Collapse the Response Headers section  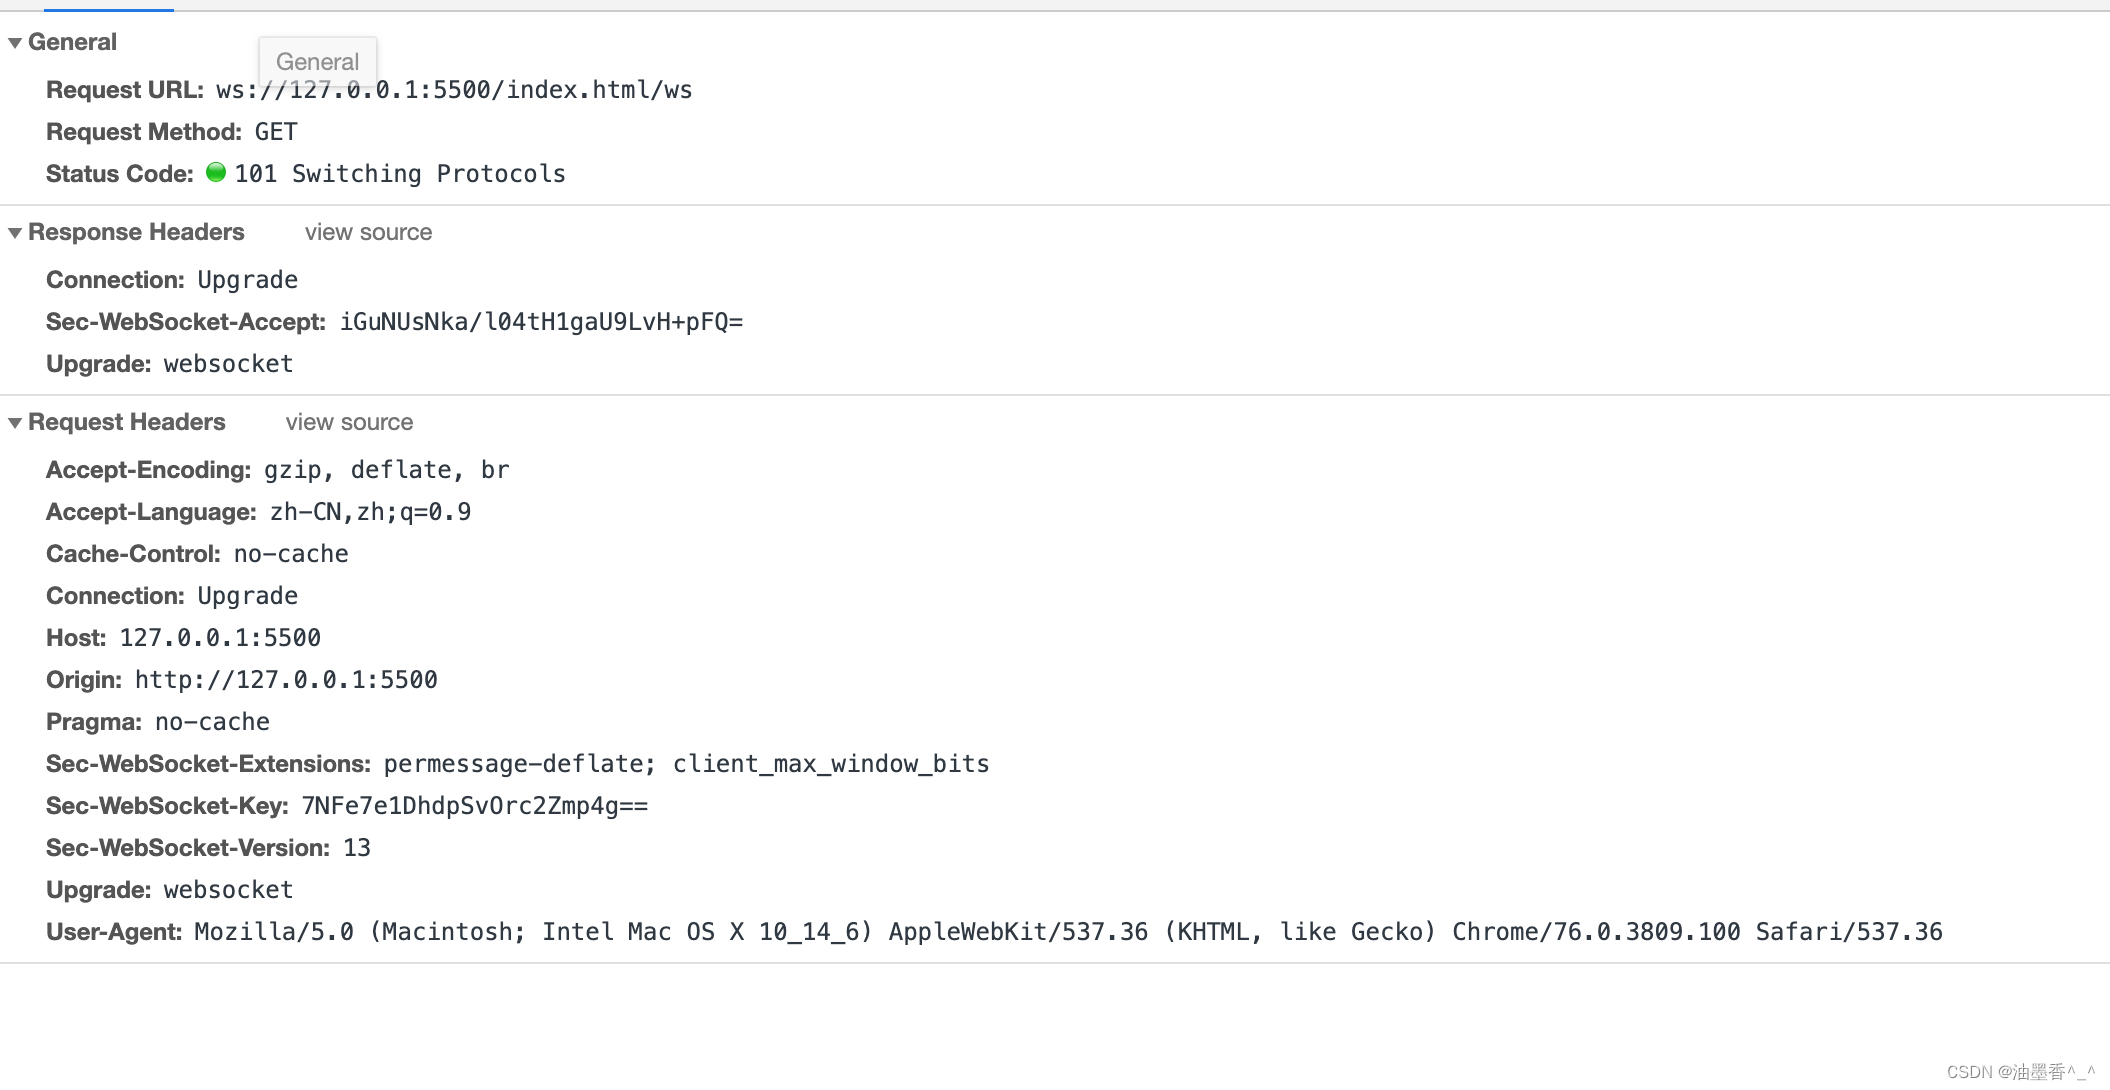click(14, 232)
